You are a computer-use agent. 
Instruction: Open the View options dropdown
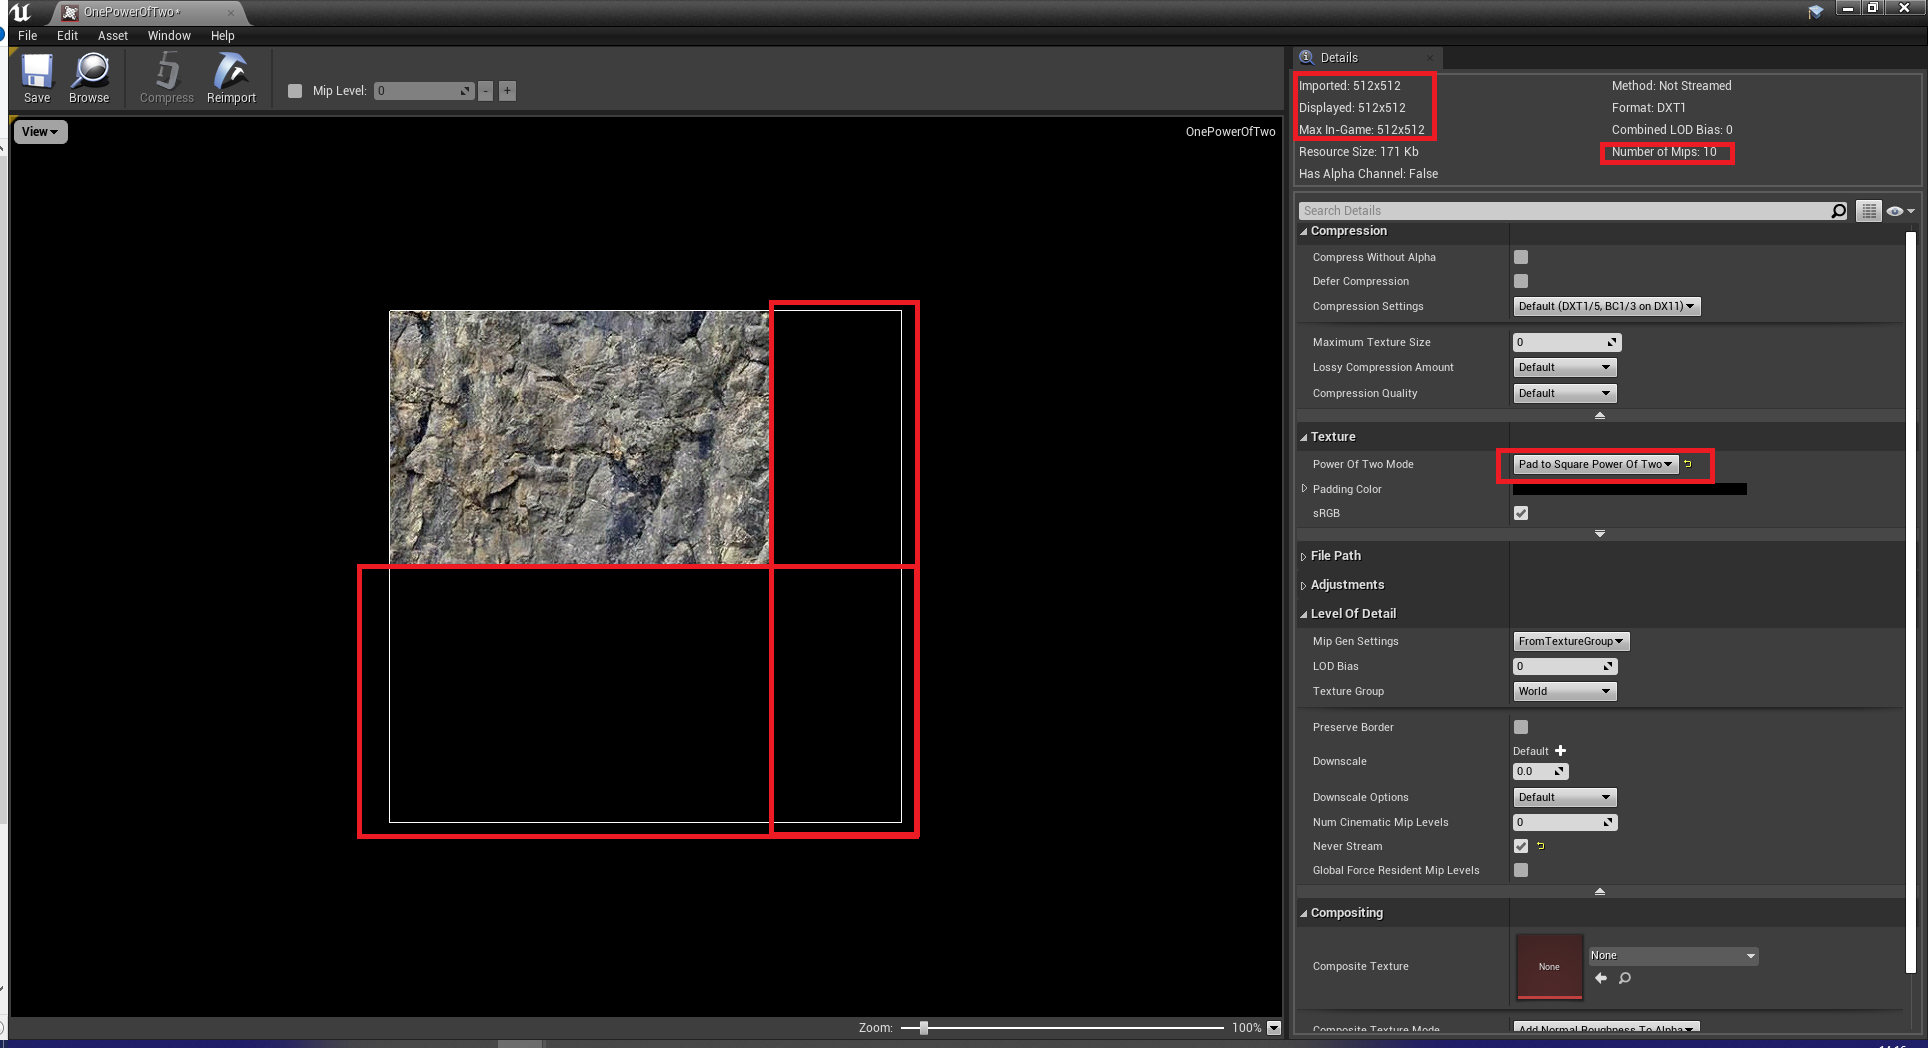[x=40, y=132]
